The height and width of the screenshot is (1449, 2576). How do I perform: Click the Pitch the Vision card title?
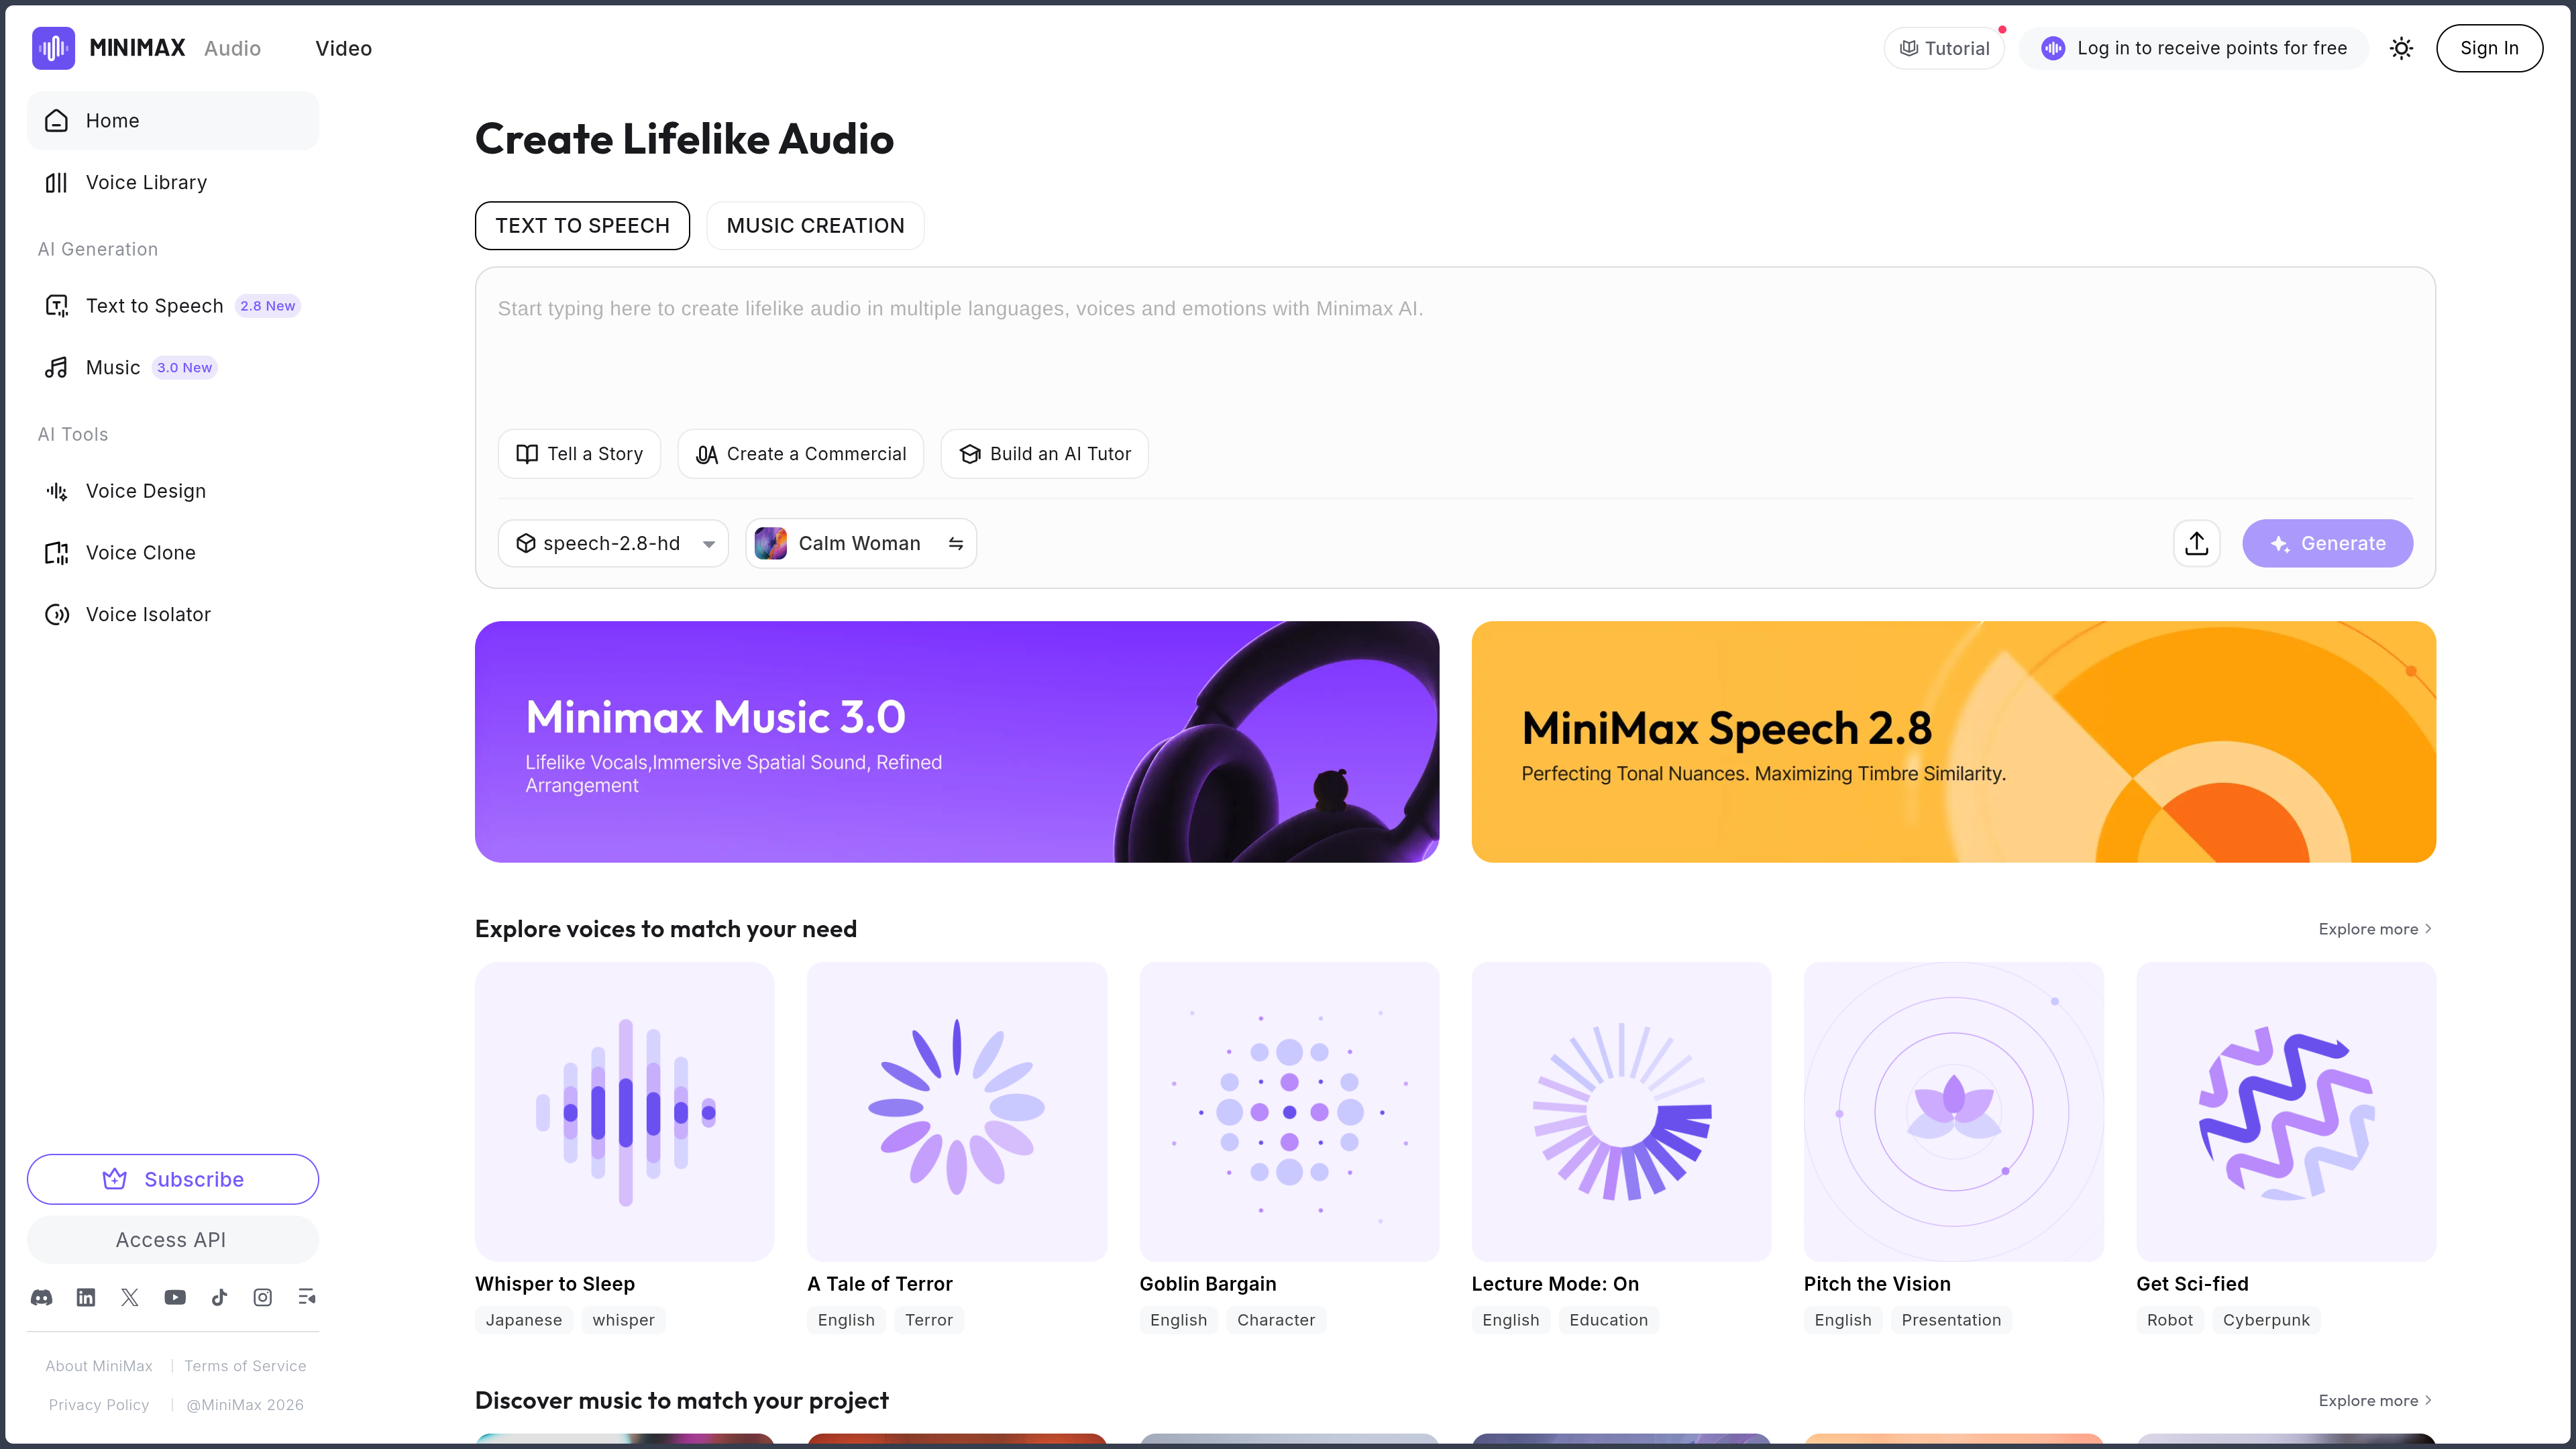(1877, 1284)
